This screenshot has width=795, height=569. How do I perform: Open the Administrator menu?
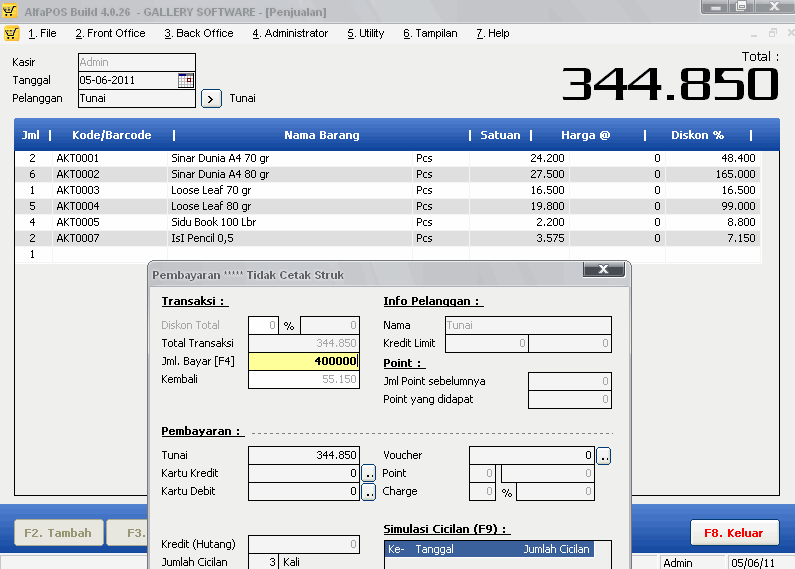[290, 33]
